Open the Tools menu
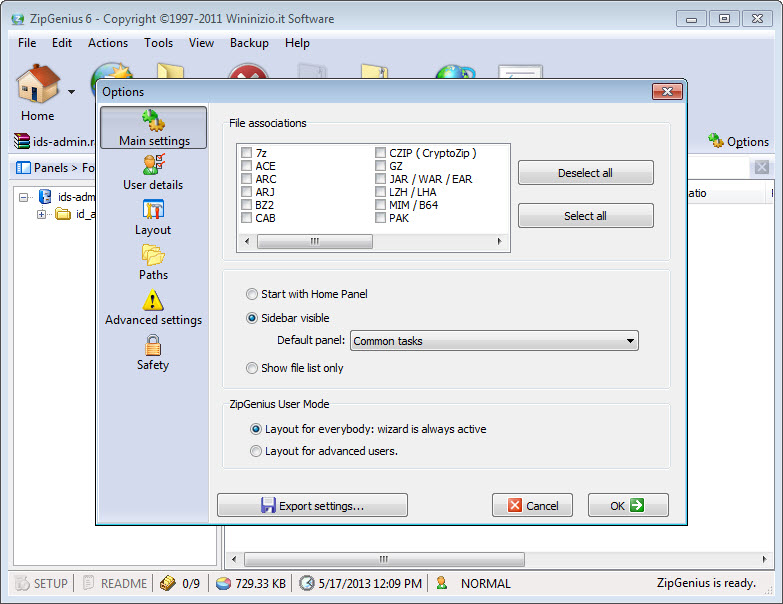This screenshot has width=783, height=604. pos(158,43)
